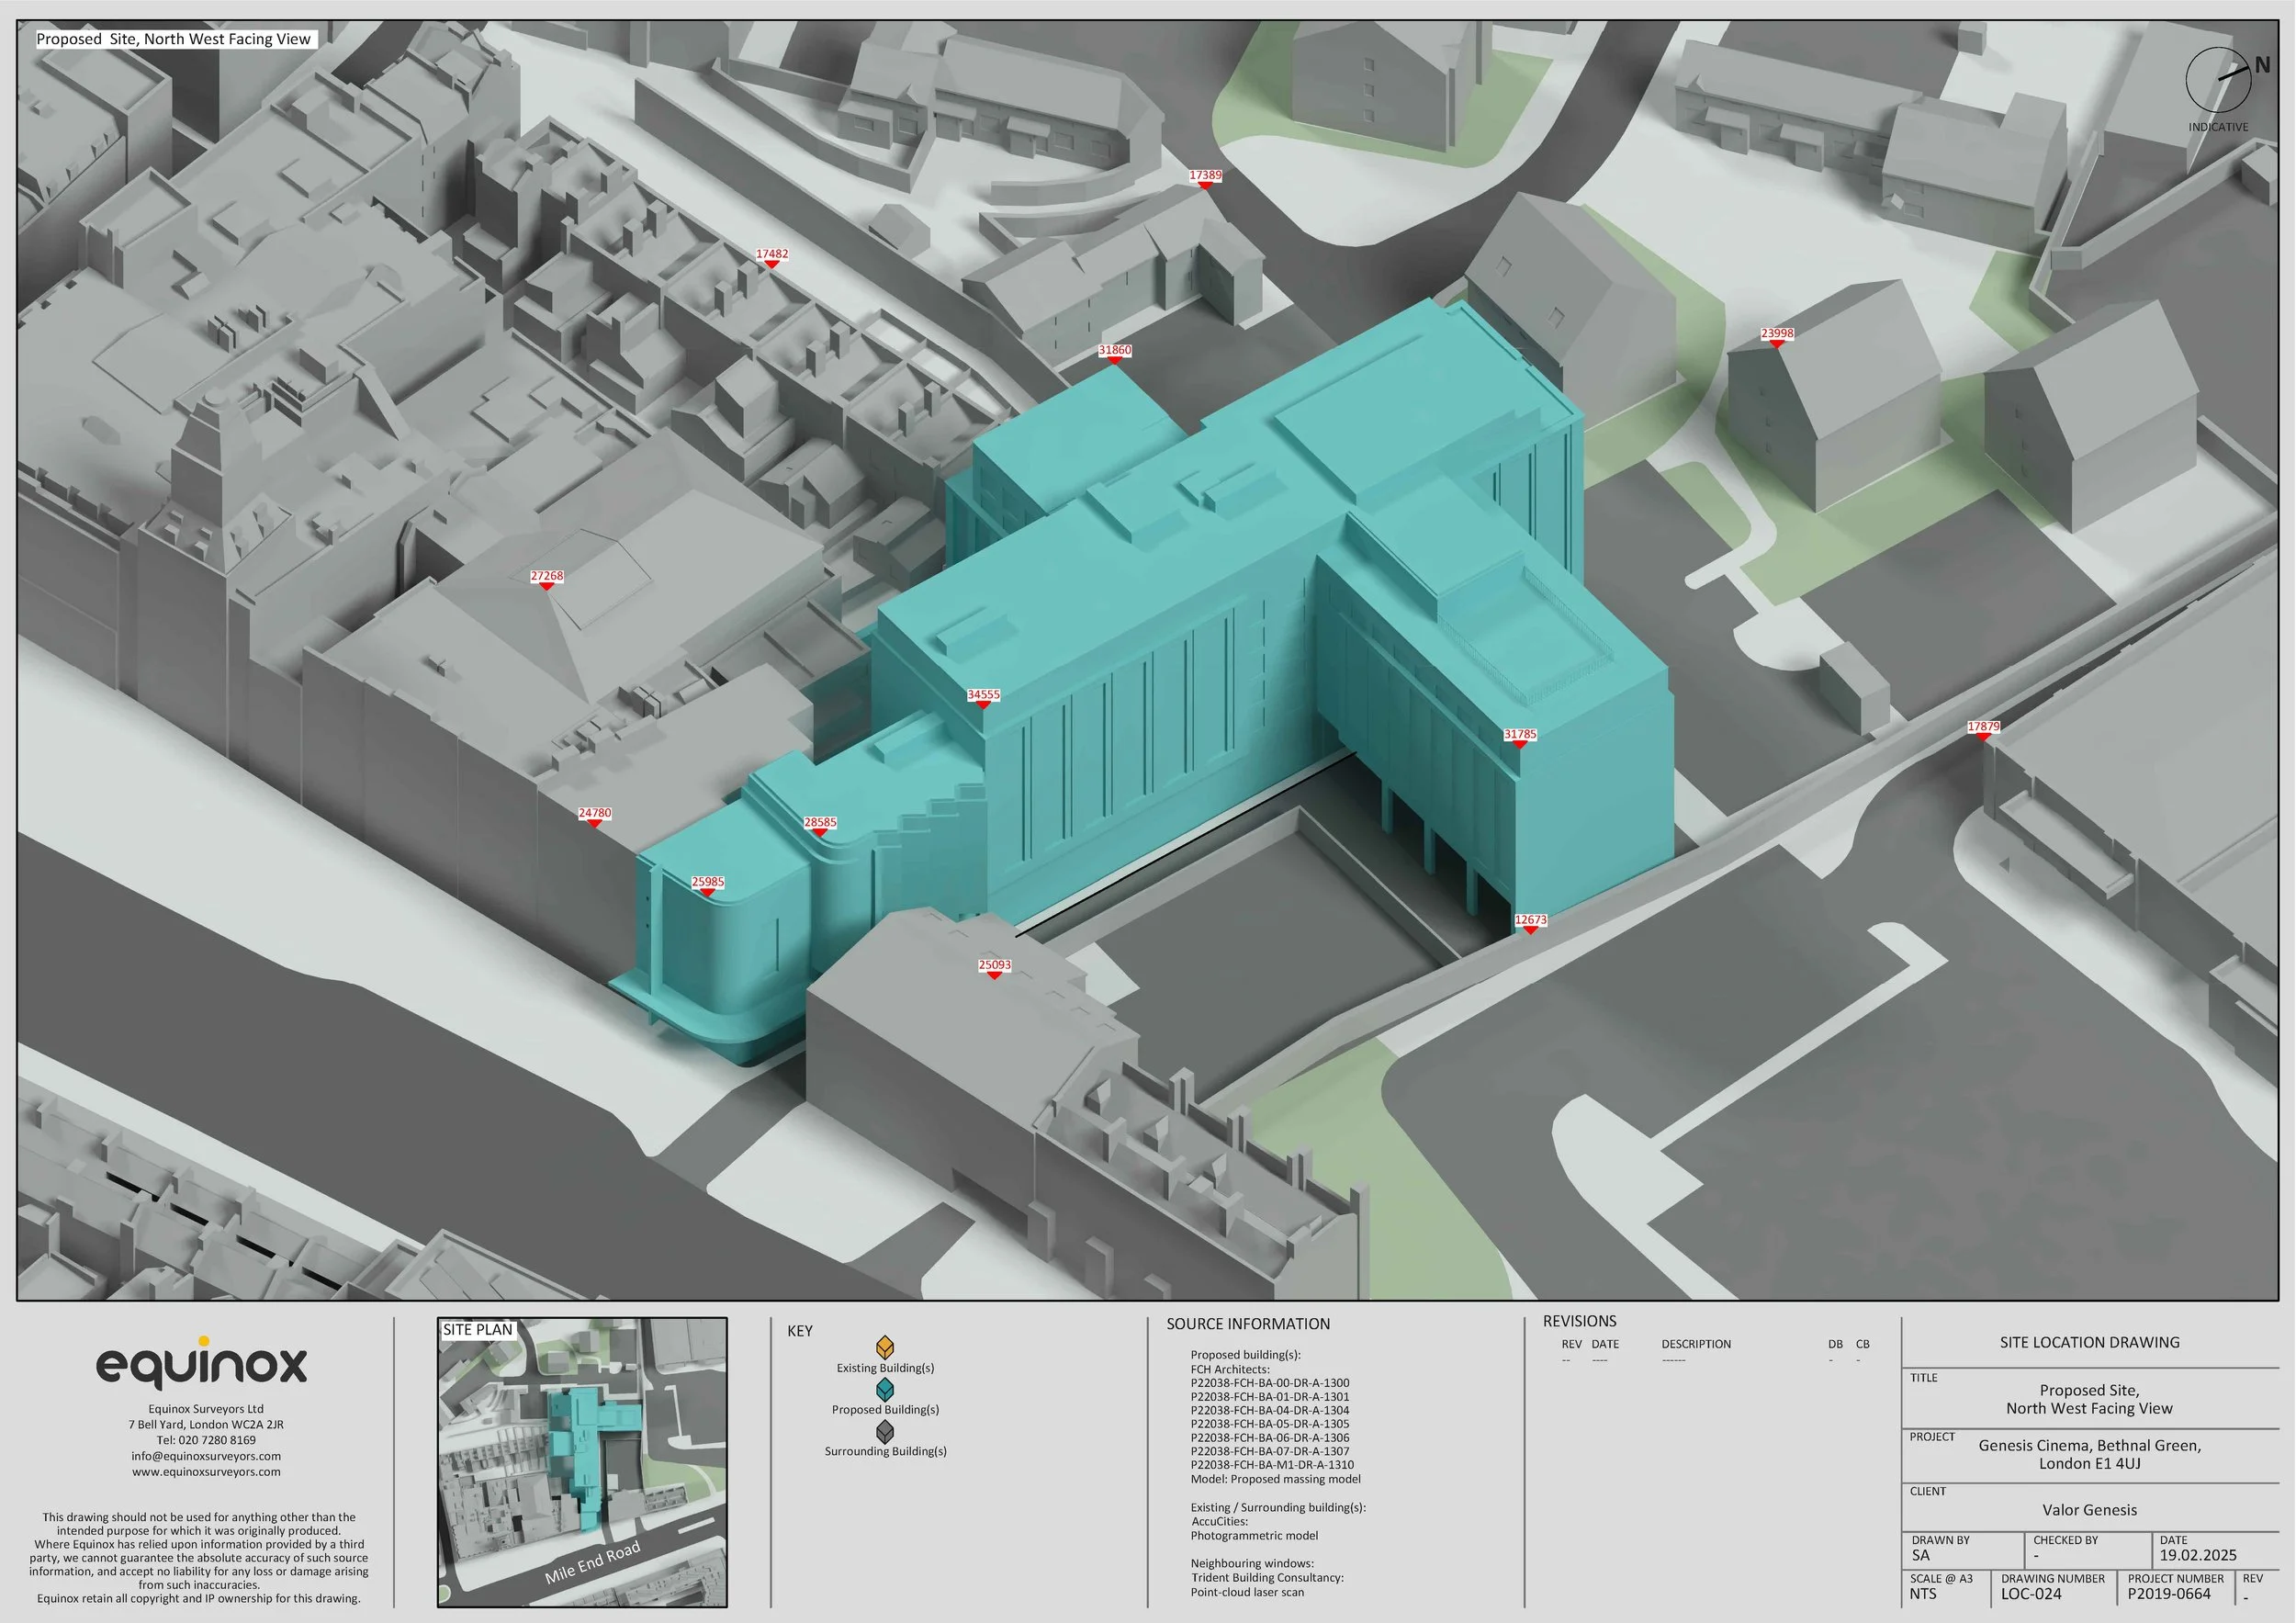2296x1623 pixels.
Task: Click the Proposed Building(s) teal cube icon
Action: [885, 1389]
